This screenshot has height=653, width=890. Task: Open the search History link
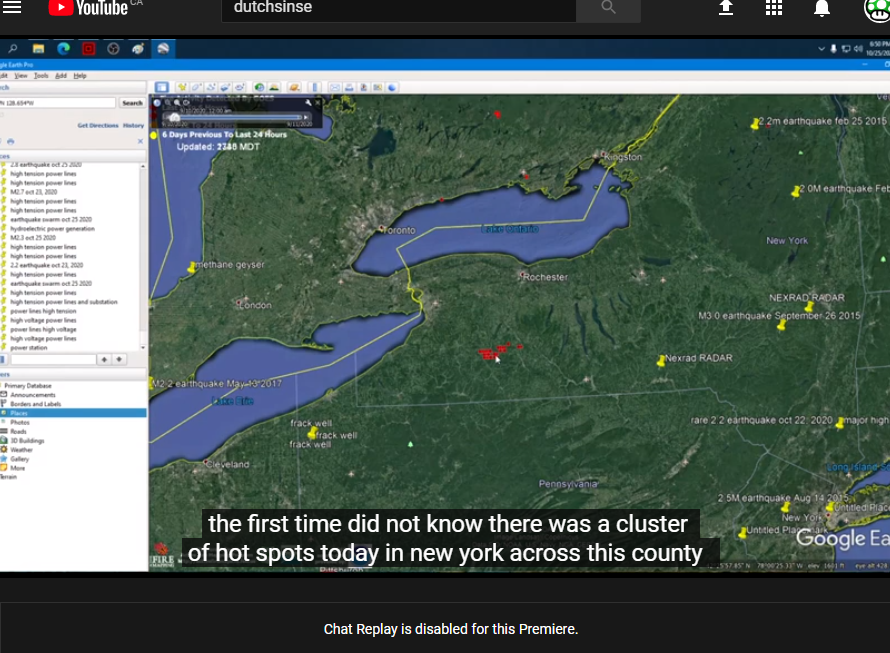click(133, 125)
